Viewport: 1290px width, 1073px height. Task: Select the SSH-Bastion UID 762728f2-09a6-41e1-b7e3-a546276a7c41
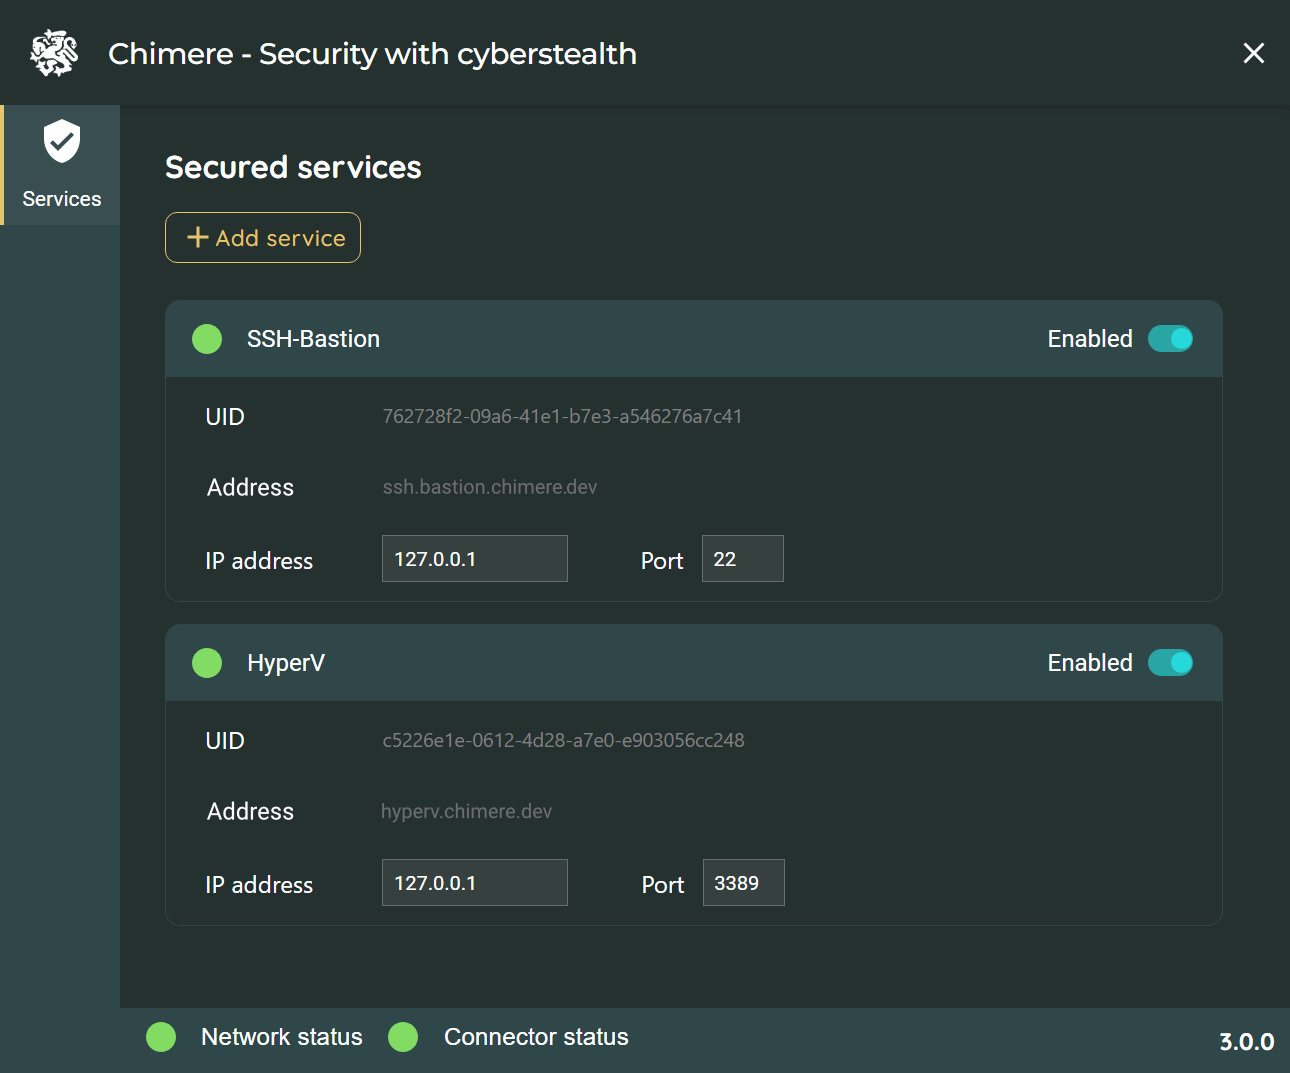[563, 416]
